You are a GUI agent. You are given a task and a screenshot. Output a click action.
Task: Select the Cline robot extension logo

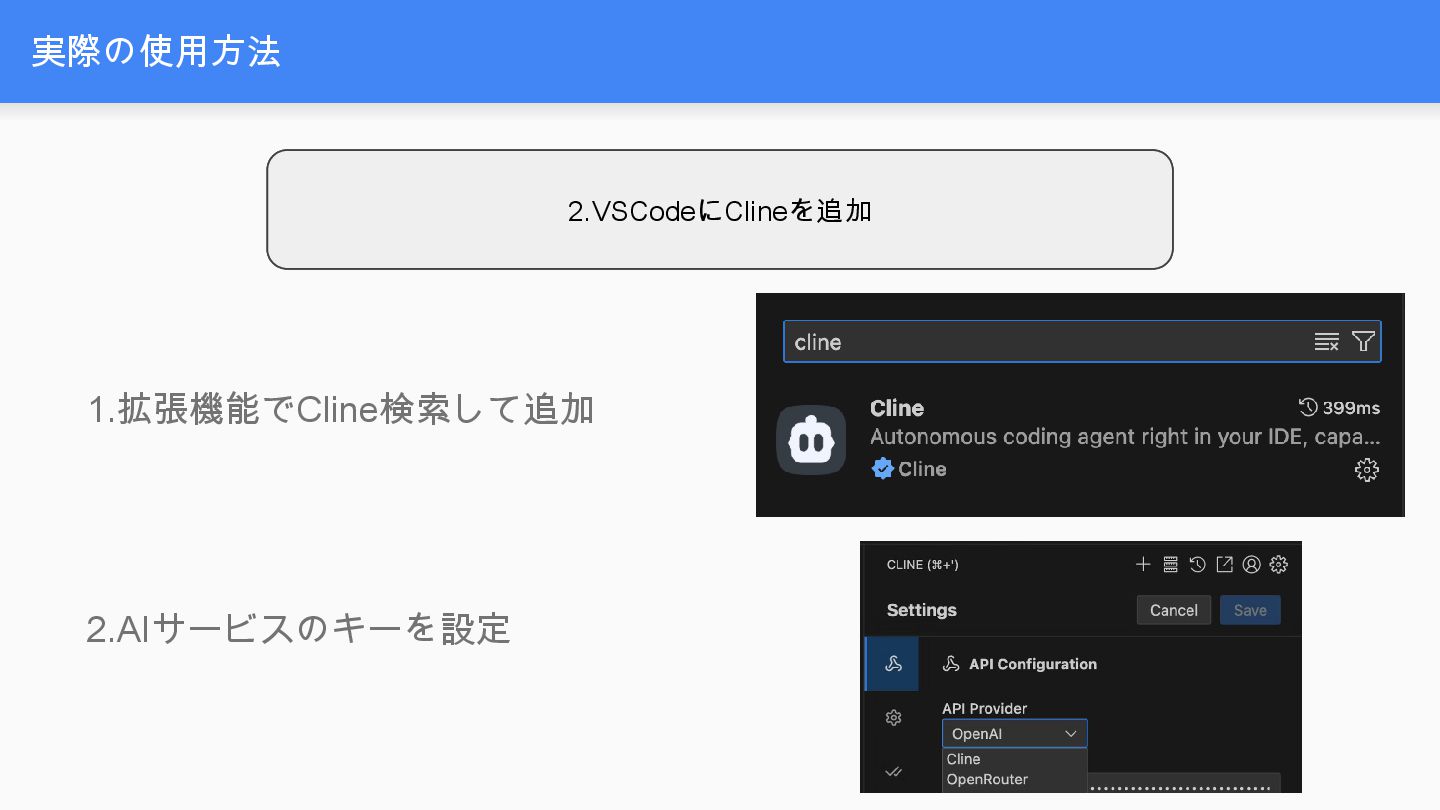(811, 440)
